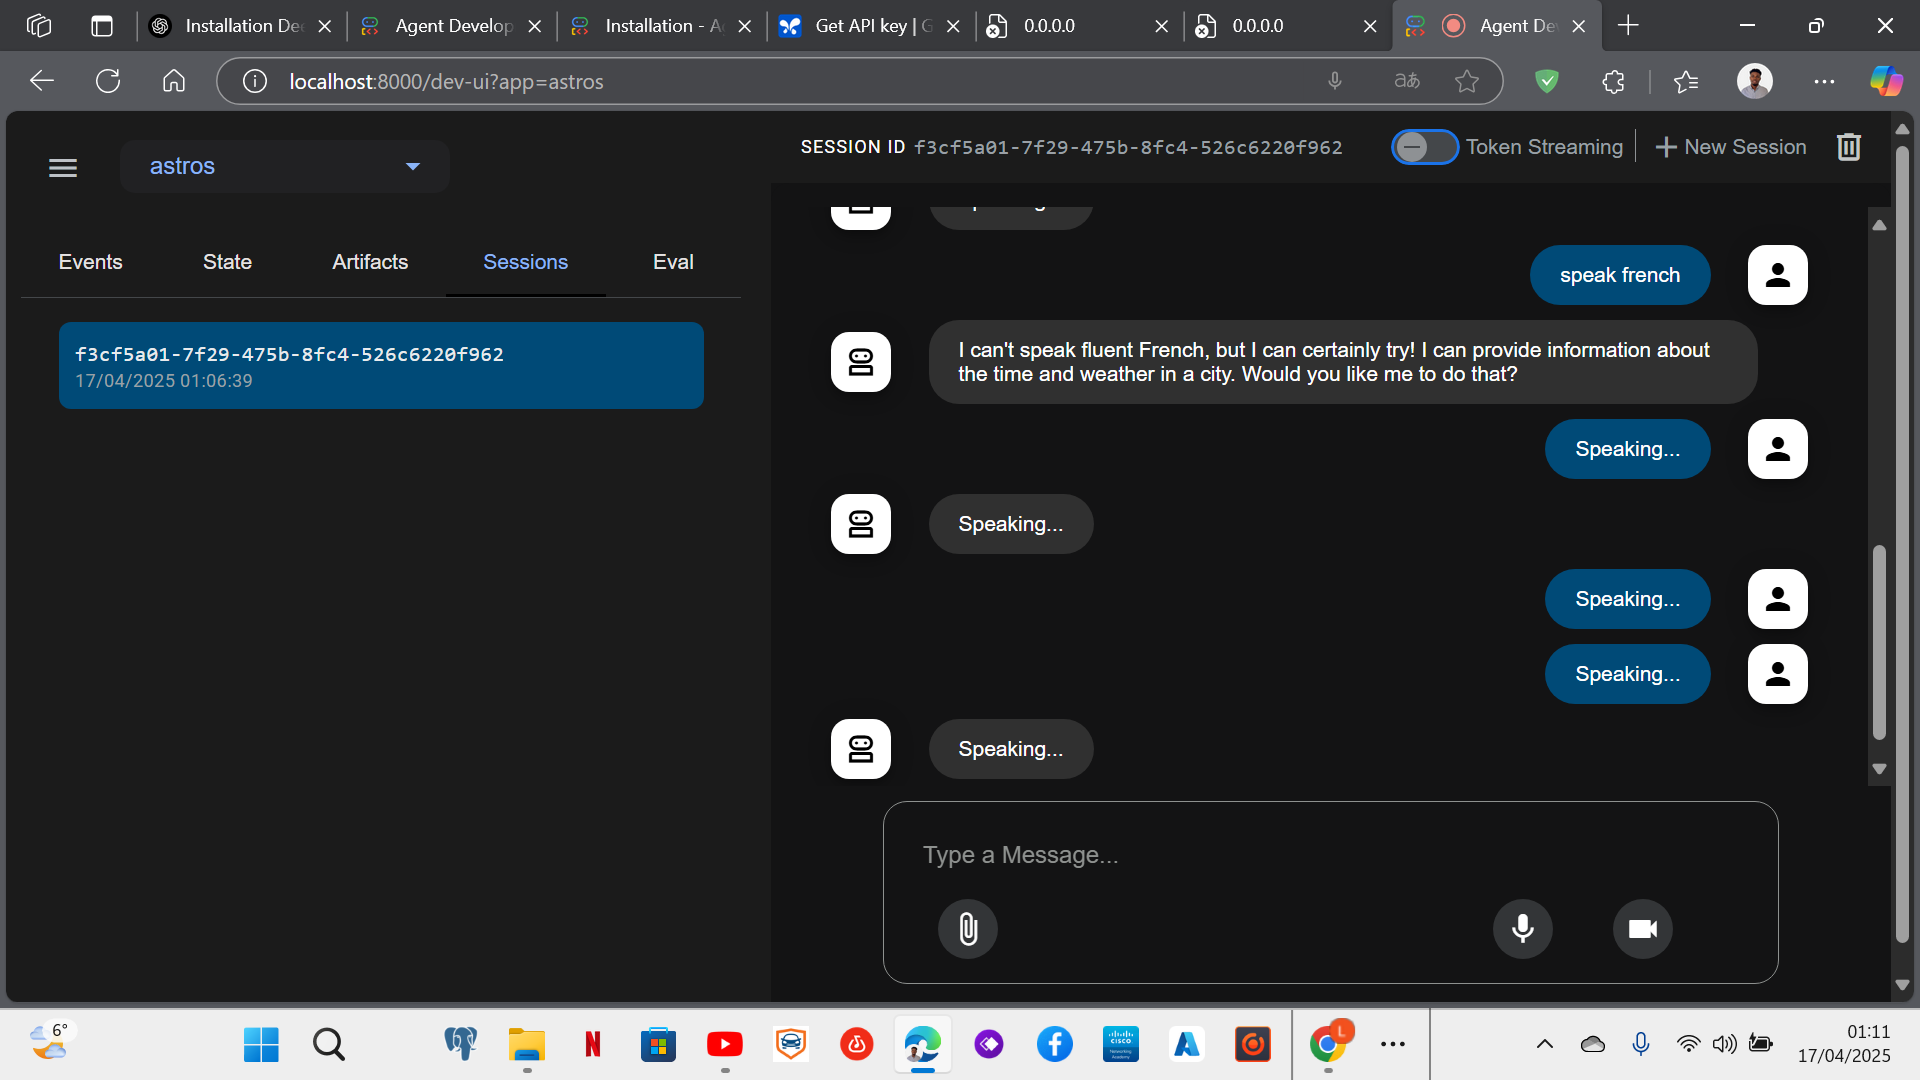This screenshot has width=1920, height=1080.
Task: Toggle the Token Streaming switch
Action: (x=1424, y=147)
